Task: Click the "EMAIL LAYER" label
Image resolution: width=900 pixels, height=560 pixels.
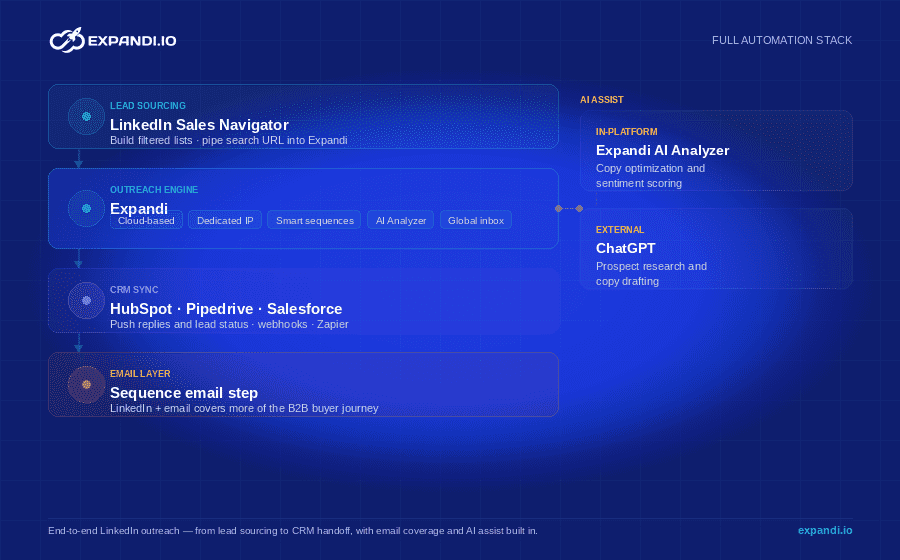Action: click(140, 374)
